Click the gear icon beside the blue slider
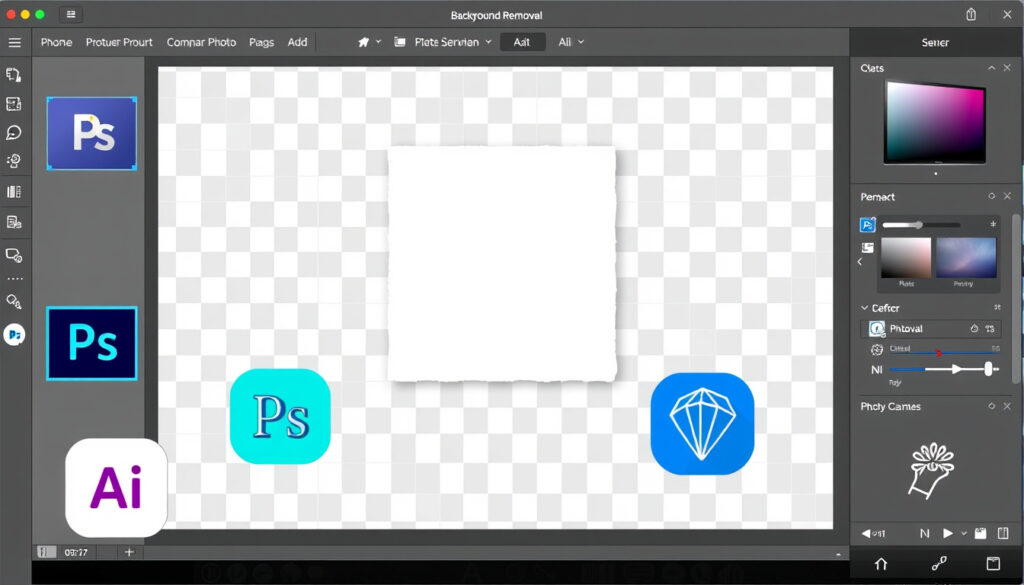This screenshot has height=585, width=1024. pos(877,350)
